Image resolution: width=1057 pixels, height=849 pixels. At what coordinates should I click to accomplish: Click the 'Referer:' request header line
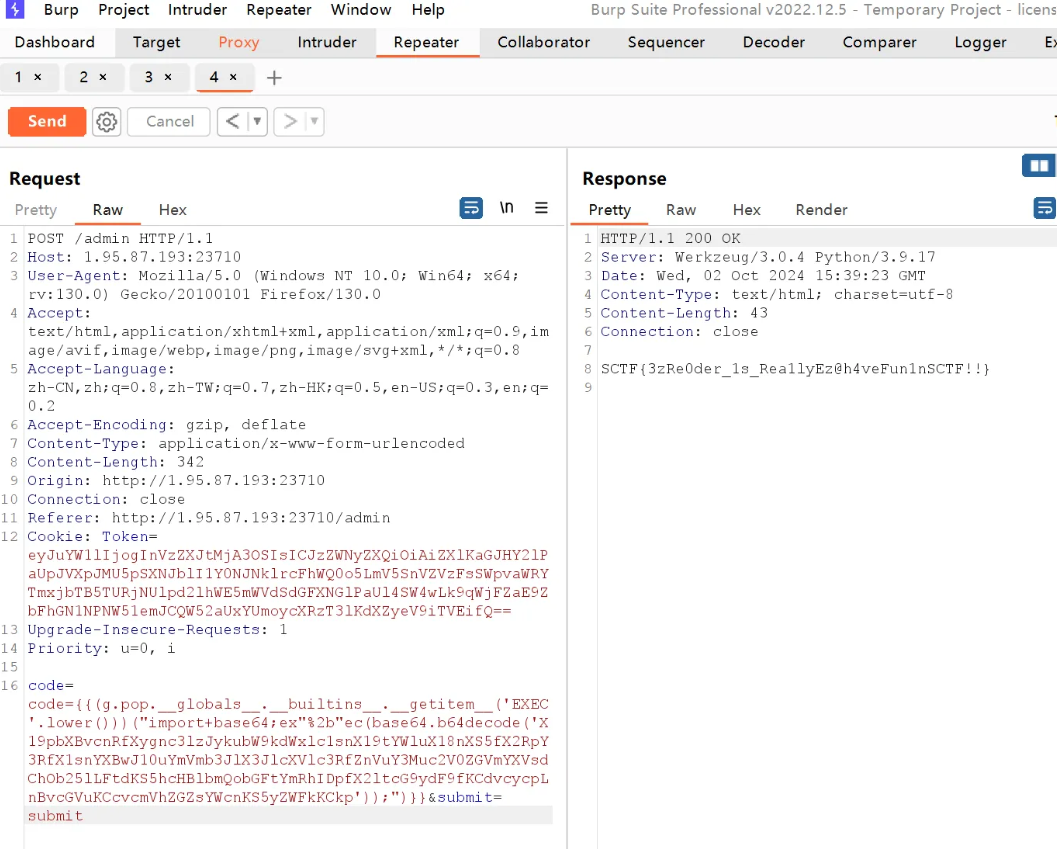tap(208, 517)
